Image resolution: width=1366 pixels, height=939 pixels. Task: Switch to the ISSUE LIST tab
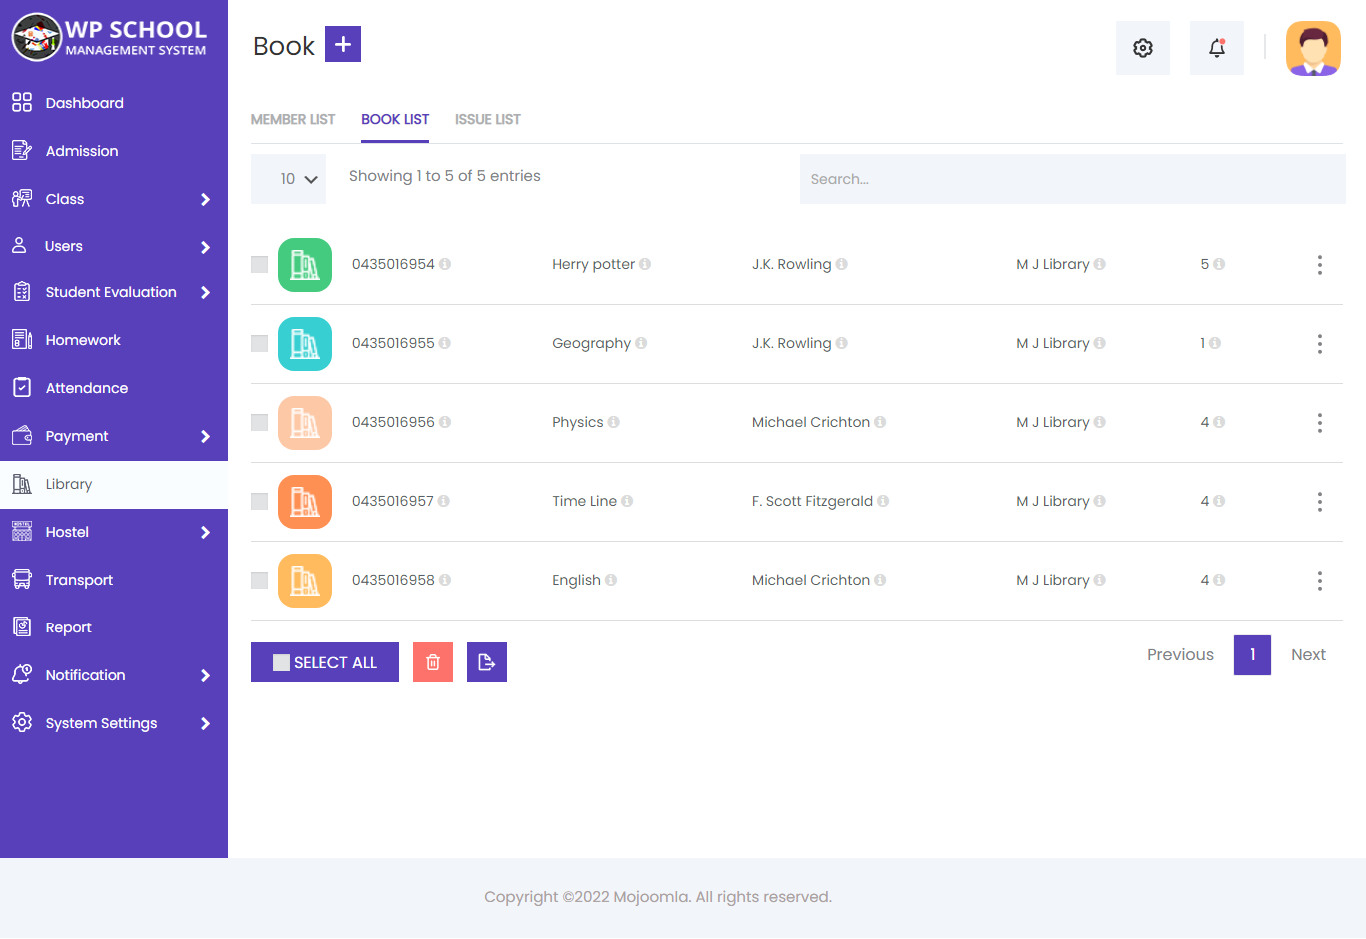[x=488, y=119]
